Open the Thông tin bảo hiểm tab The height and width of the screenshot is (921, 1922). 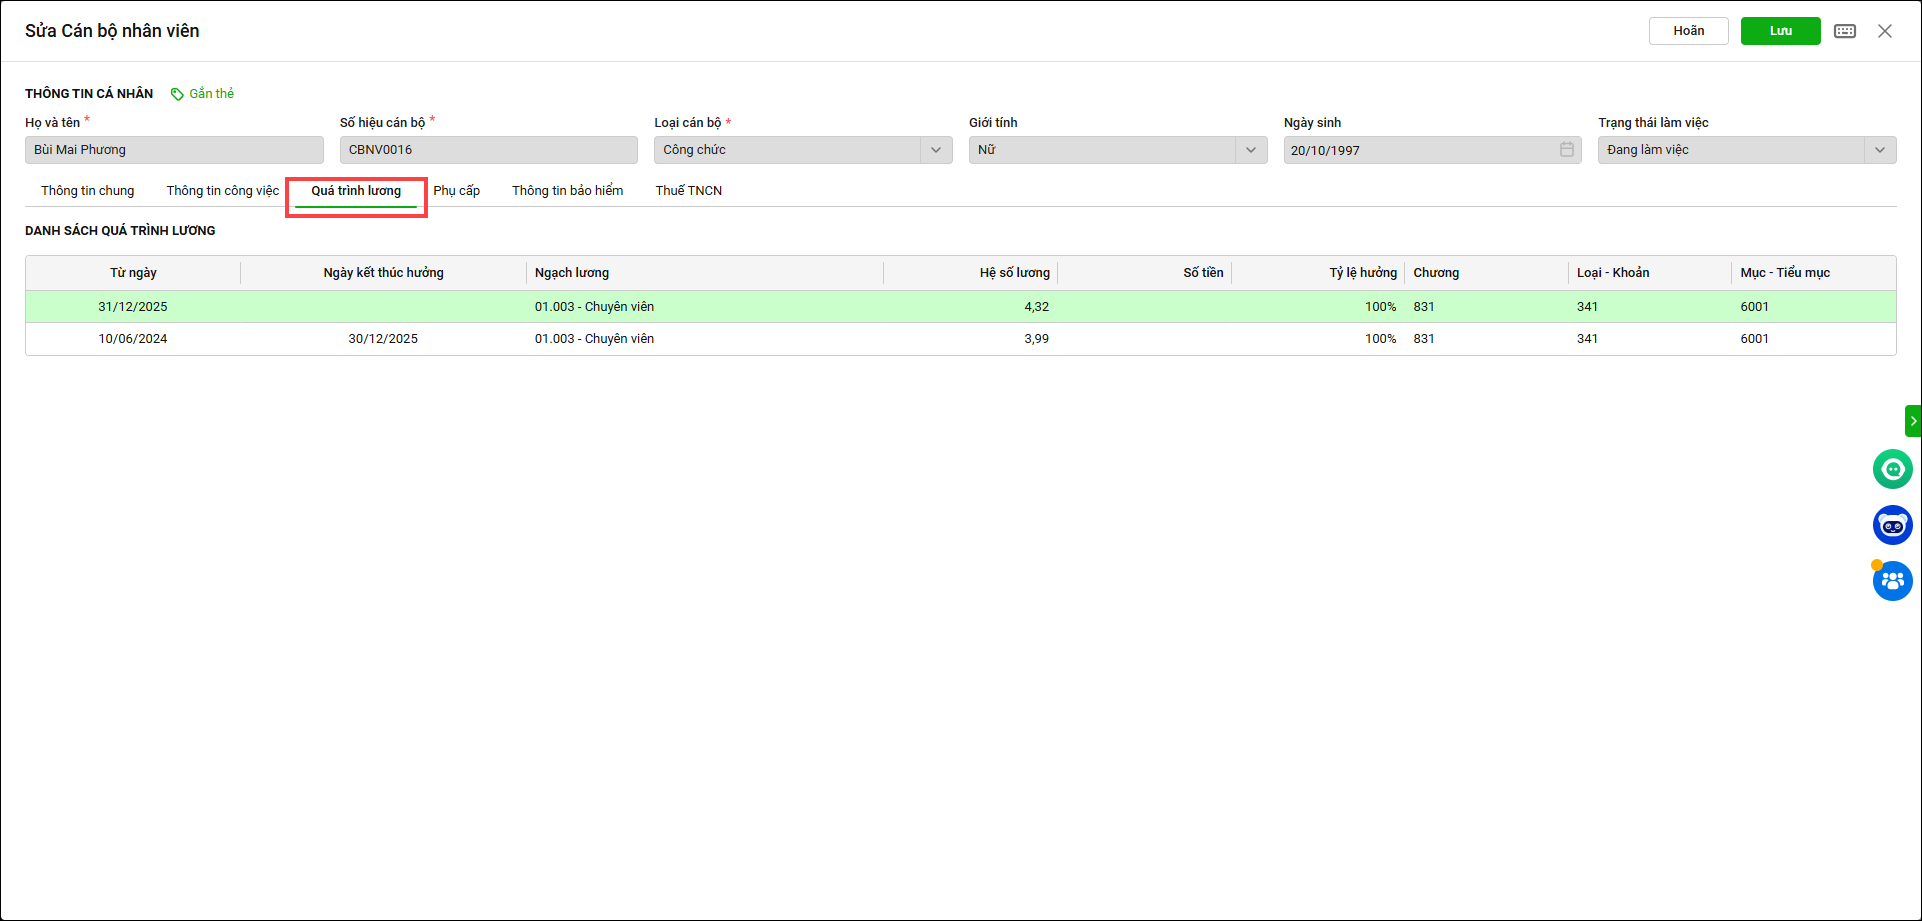[x=568, y=191]
